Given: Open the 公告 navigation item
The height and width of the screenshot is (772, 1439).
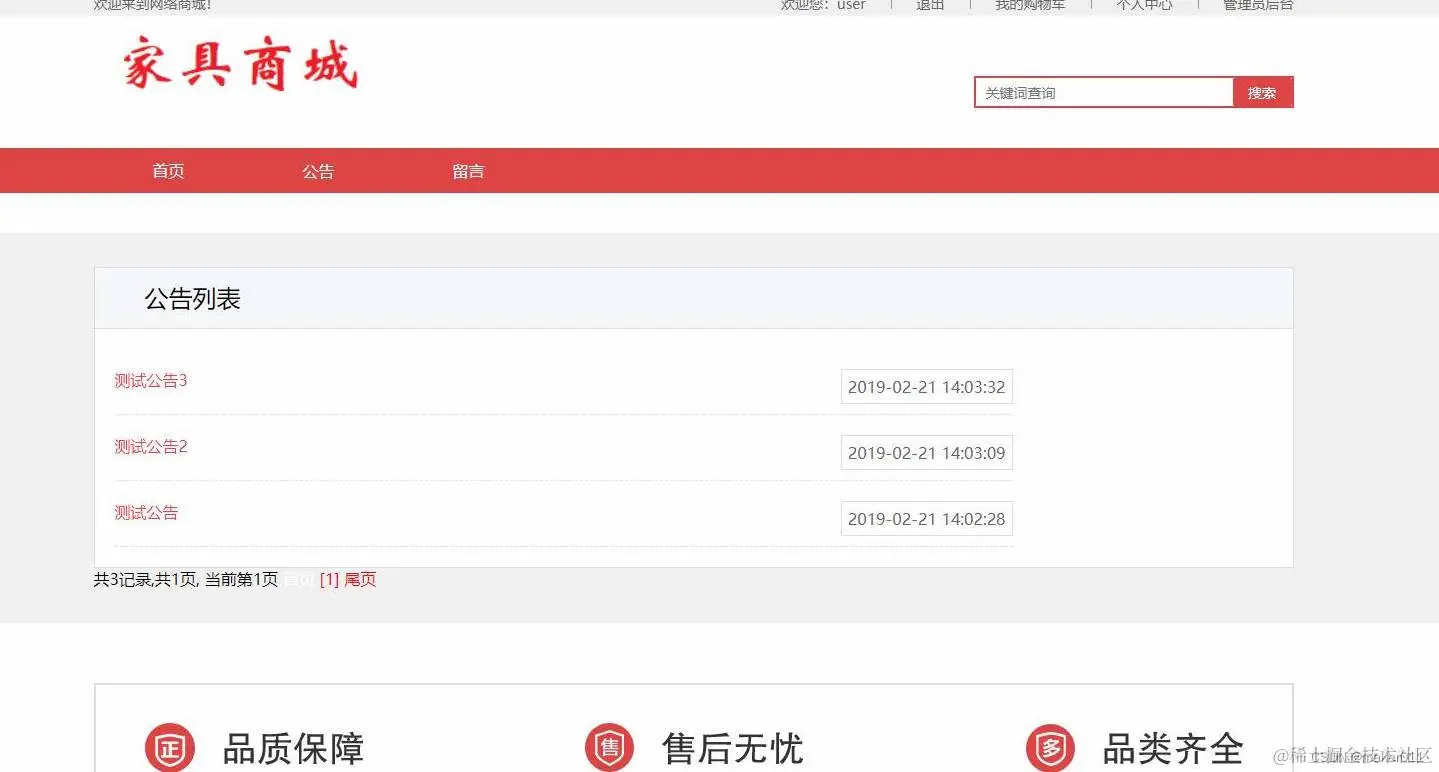Looking at the screenshot, I should coord(318,171).
